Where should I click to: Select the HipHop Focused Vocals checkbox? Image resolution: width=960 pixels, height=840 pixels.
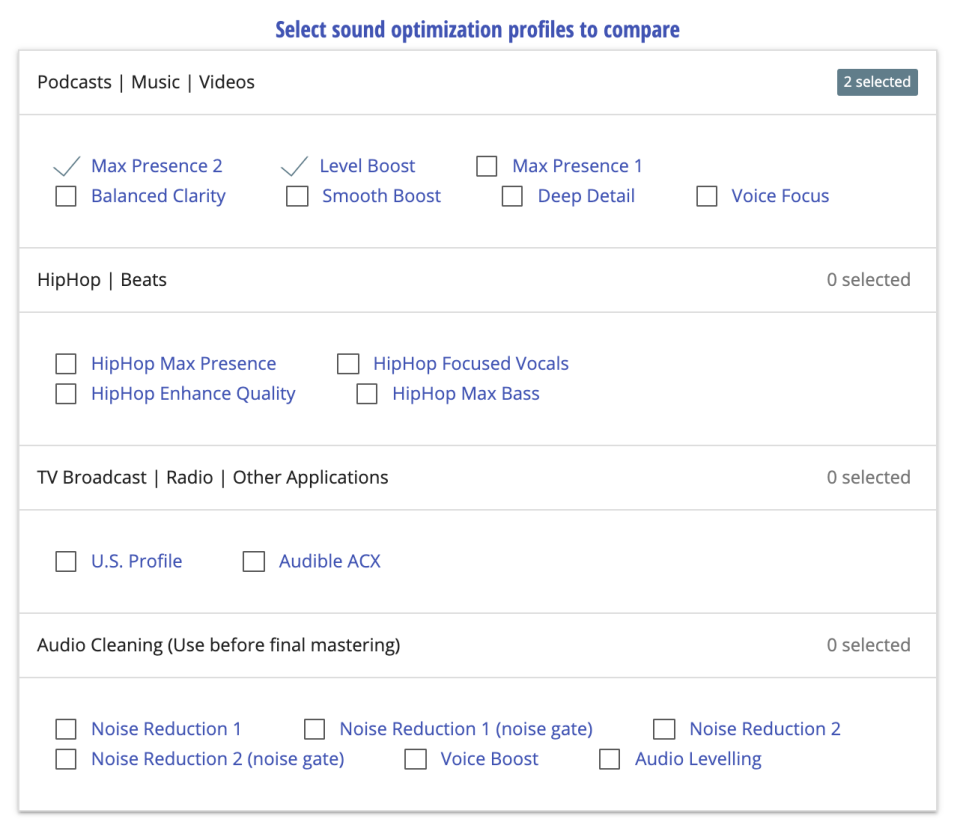point(348,364)
